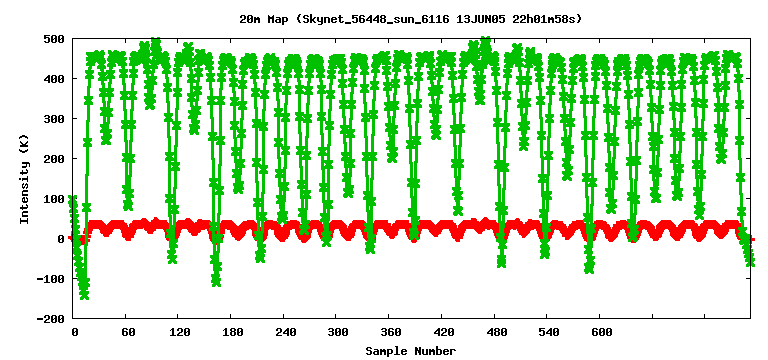Click the 420 tick label on x-axis

(444, 333)
